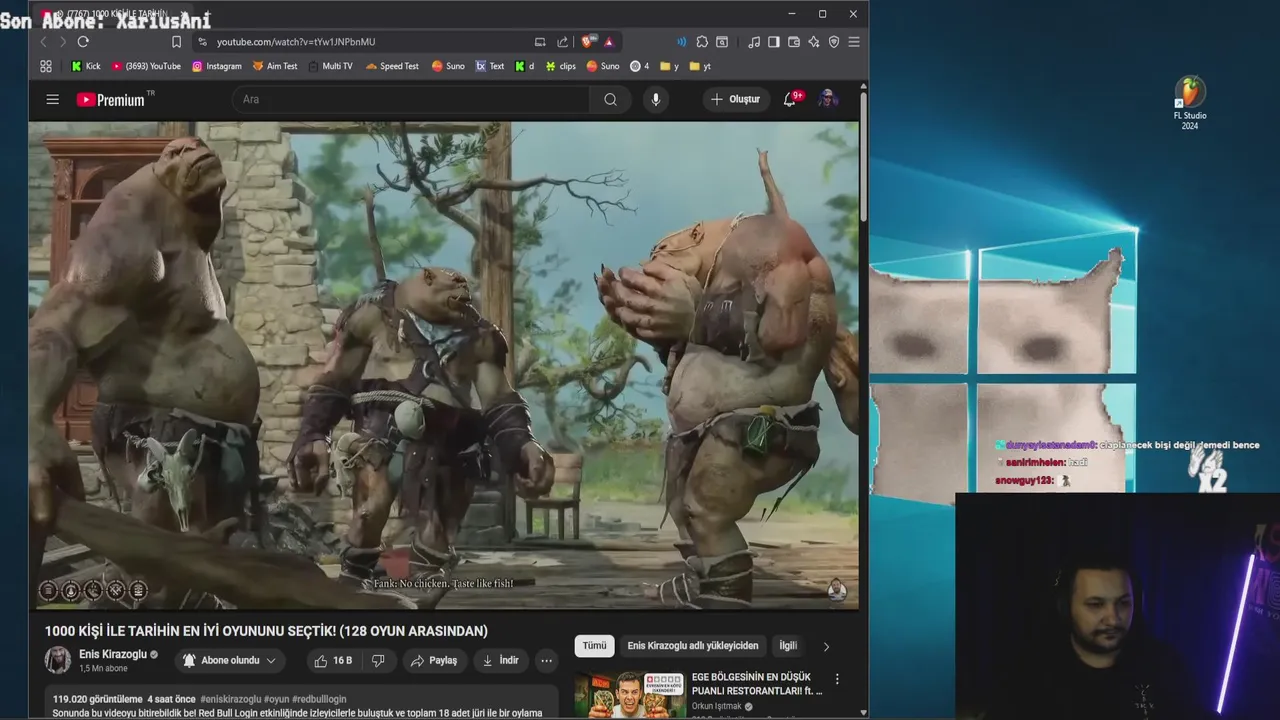The width and height of the screenshot is (1280, 720).
Task: Open the Speed Test bookmark
Action: pyautogui.click(x=392, y=66)
